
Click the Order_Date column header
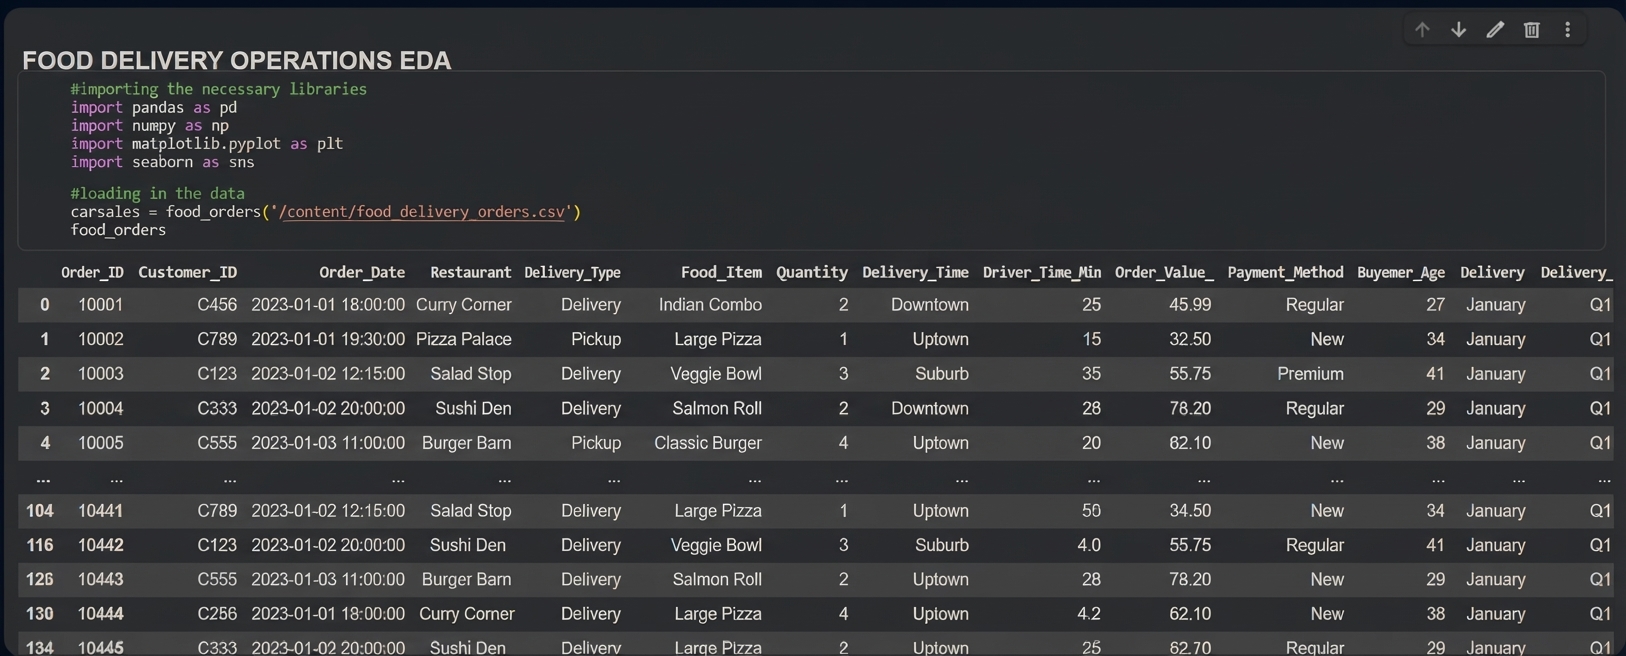(362, 272)
